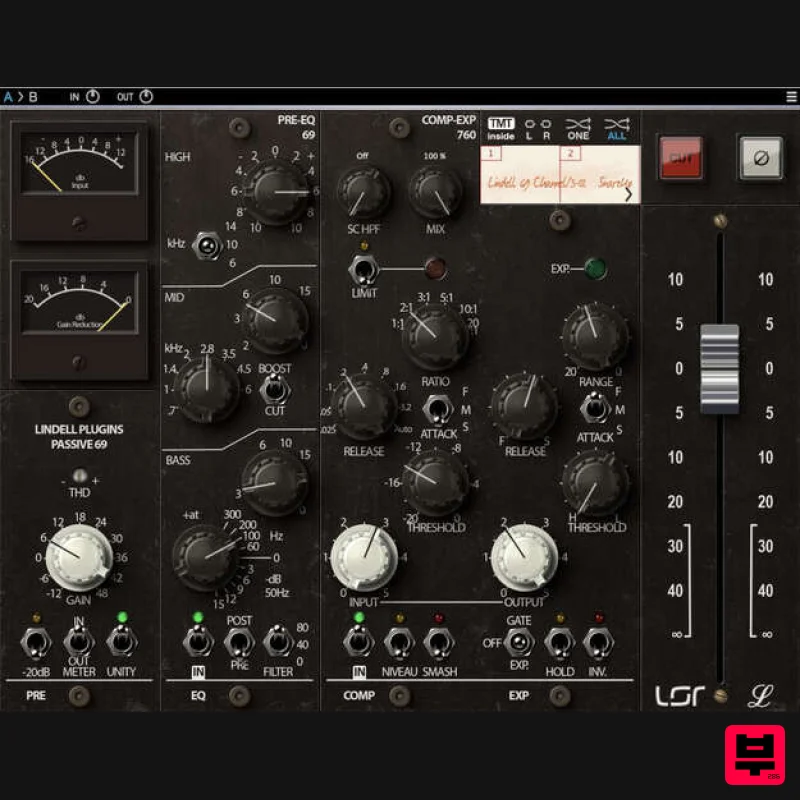
Task: Toggle the IN/OUT METER switch
Action: [79, 644]
